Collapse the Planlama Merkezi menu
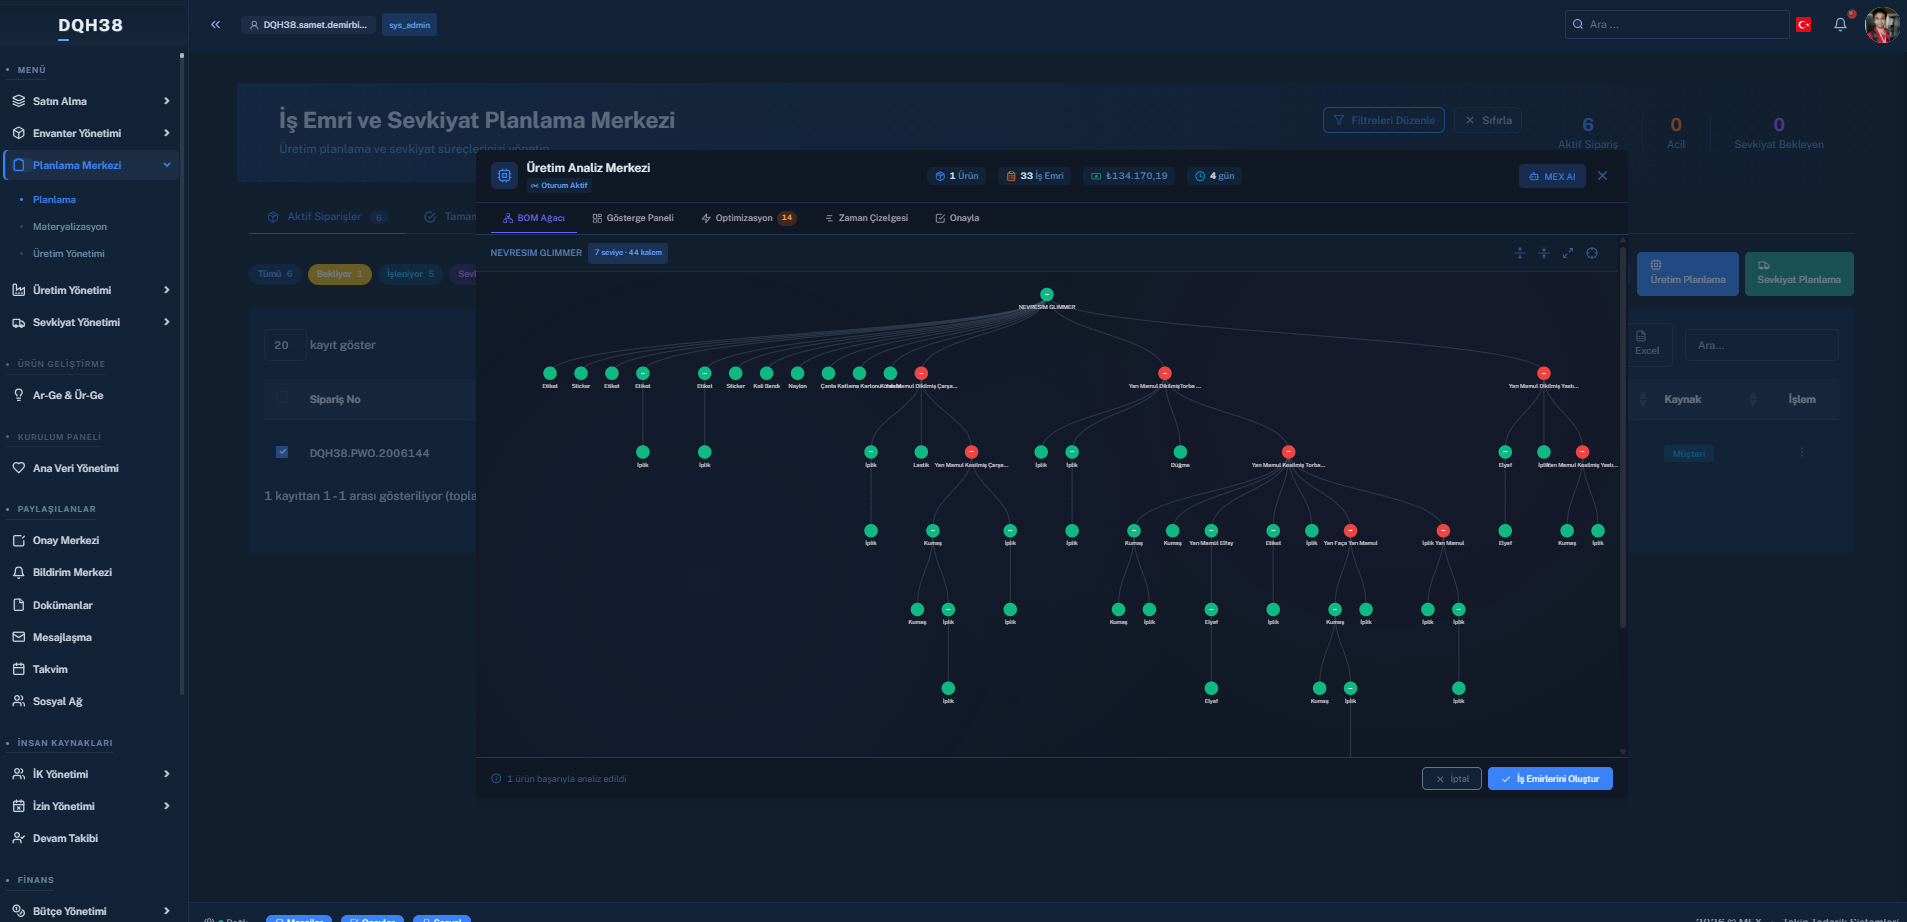 92,165
